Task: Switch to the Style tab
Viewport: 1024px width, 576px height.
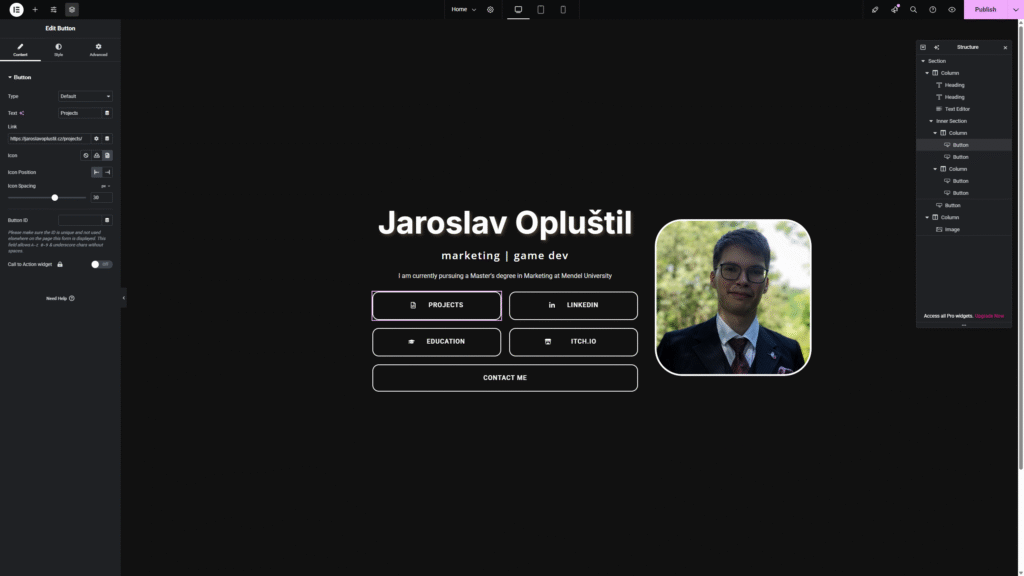Action: (58, 48)
